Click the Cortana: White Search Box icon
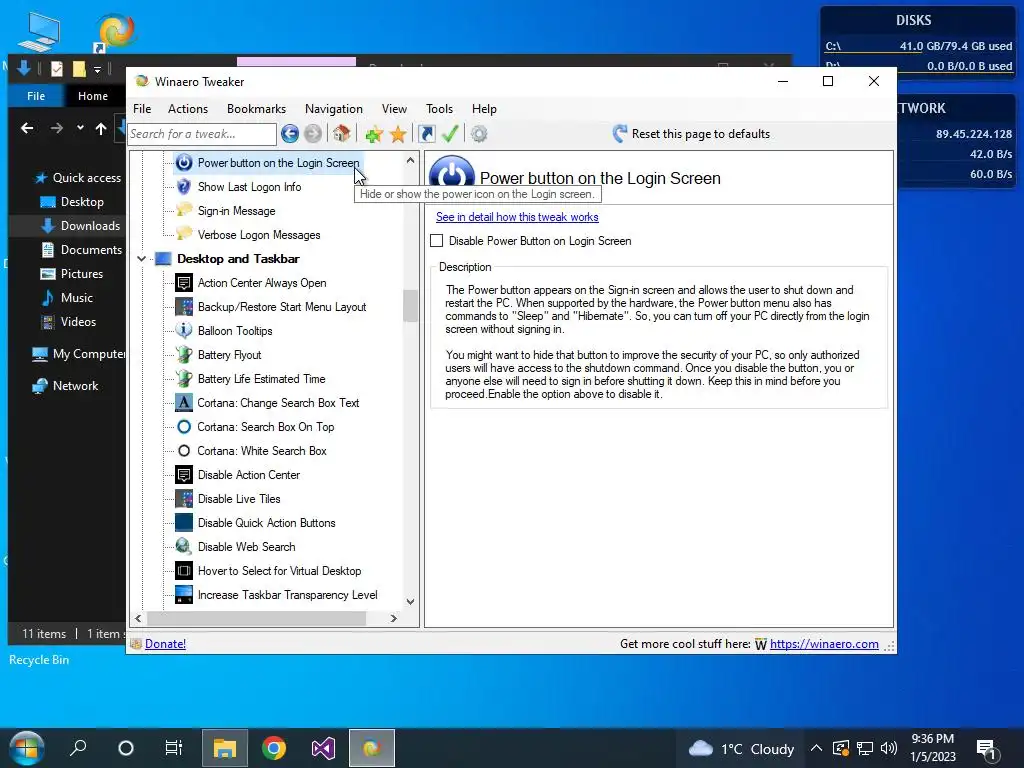This screenshot has width=1024, height=768. tap(184, 451)
